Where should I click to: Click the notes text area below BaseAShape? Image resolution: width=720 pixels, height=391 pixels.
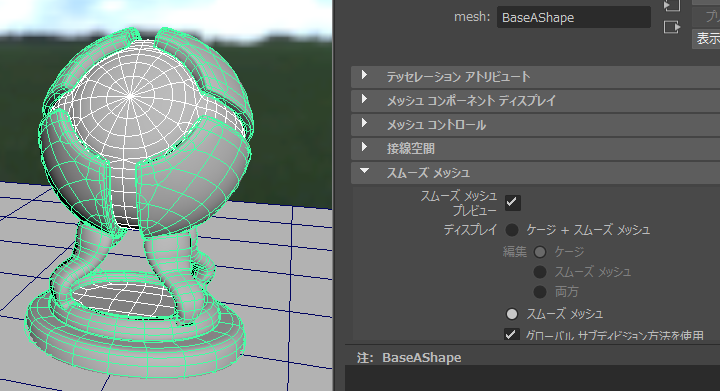[532, 378]
